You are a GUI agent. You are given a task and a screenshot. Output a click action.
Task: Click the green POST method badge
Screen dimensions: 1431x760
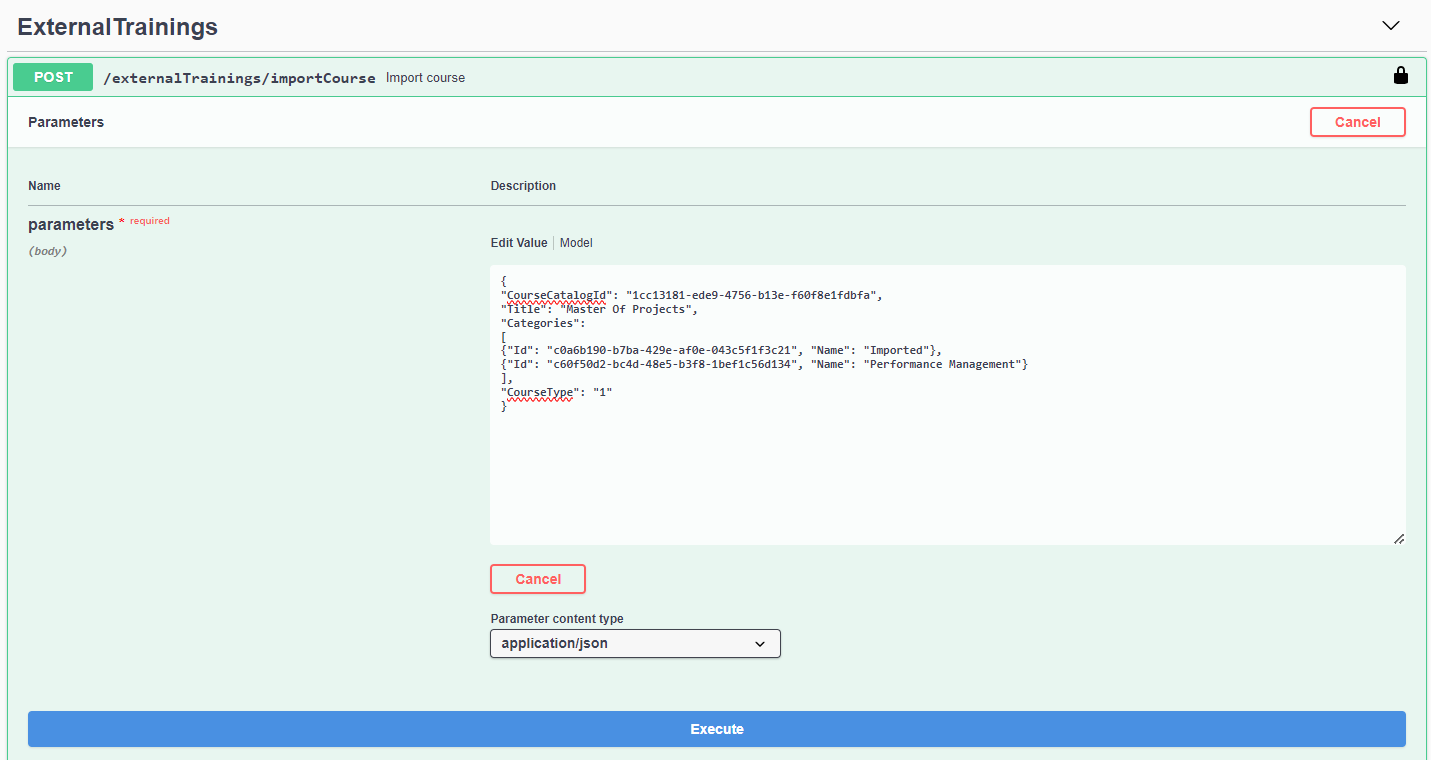point(53,77)
